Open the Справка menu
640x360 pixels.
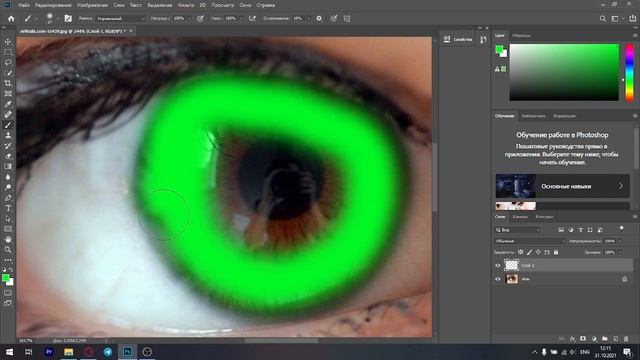coord(266,5)
